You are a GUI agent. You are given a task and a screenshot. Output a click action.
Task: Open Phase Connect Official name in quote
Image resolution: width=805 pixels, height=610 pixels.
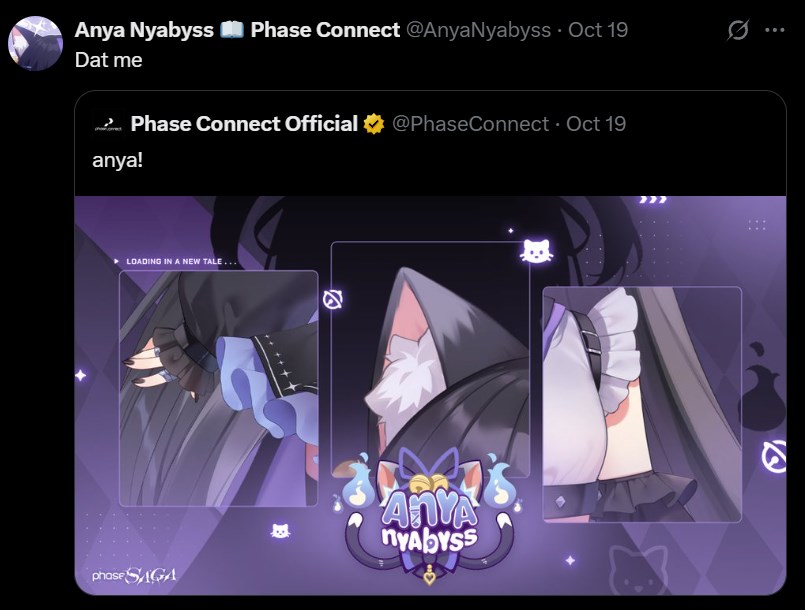pos(244,124)
